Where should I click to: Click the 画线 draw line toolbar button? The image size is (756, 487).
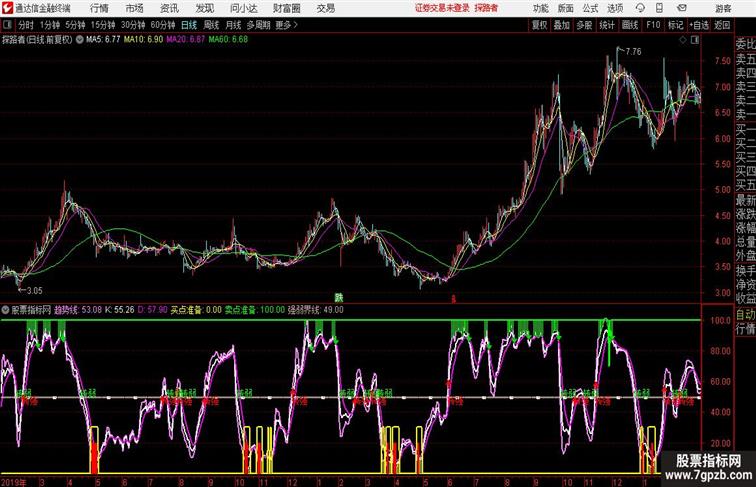pos(630,25)
